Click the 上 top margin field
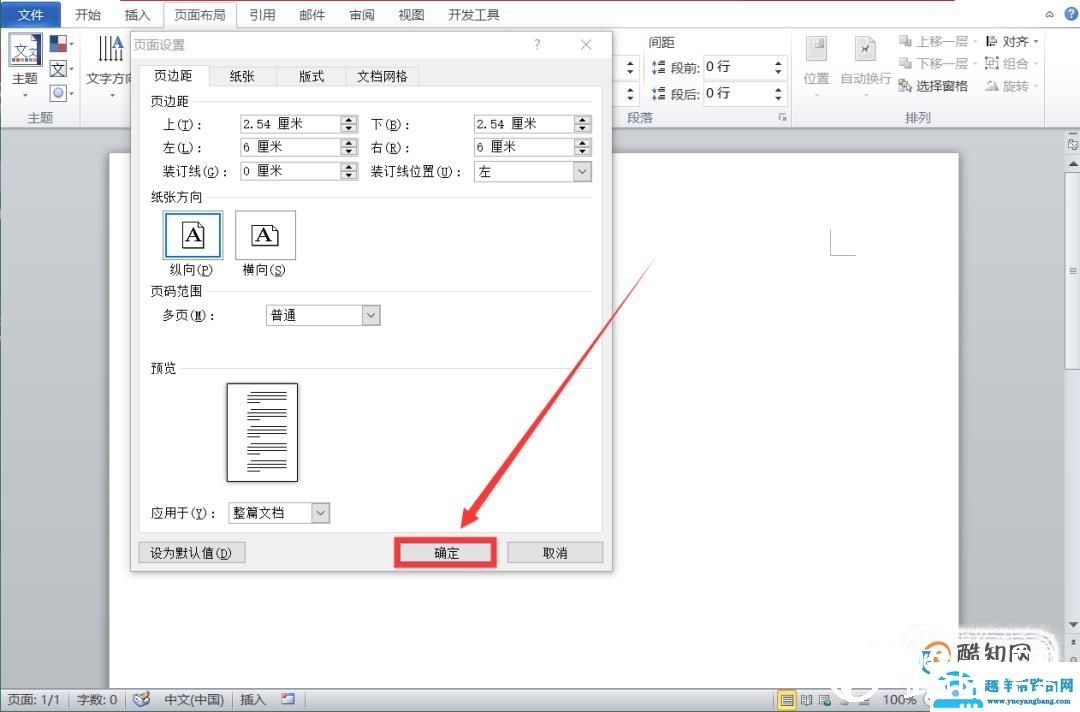 (291, 124)
